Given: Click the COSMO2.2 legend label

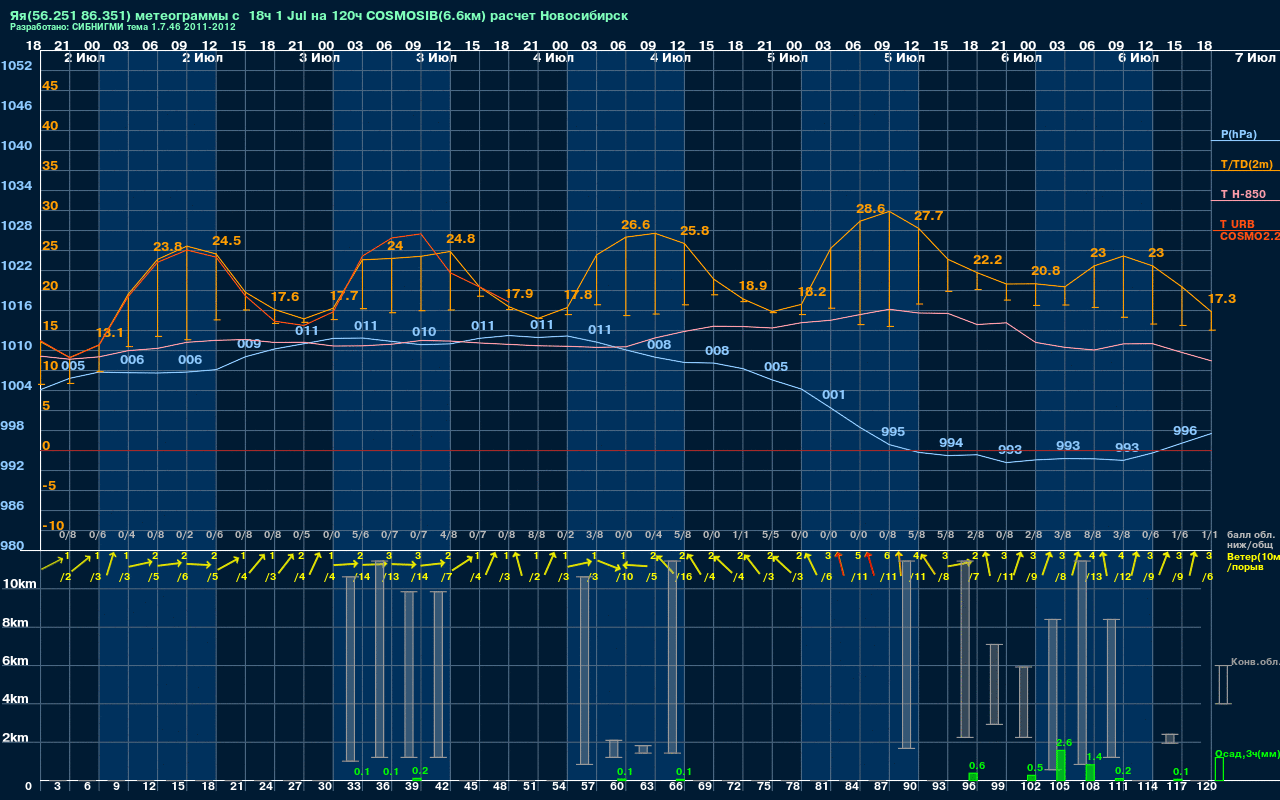Looking at the screenshot, I should click(x=1249, y=236).
